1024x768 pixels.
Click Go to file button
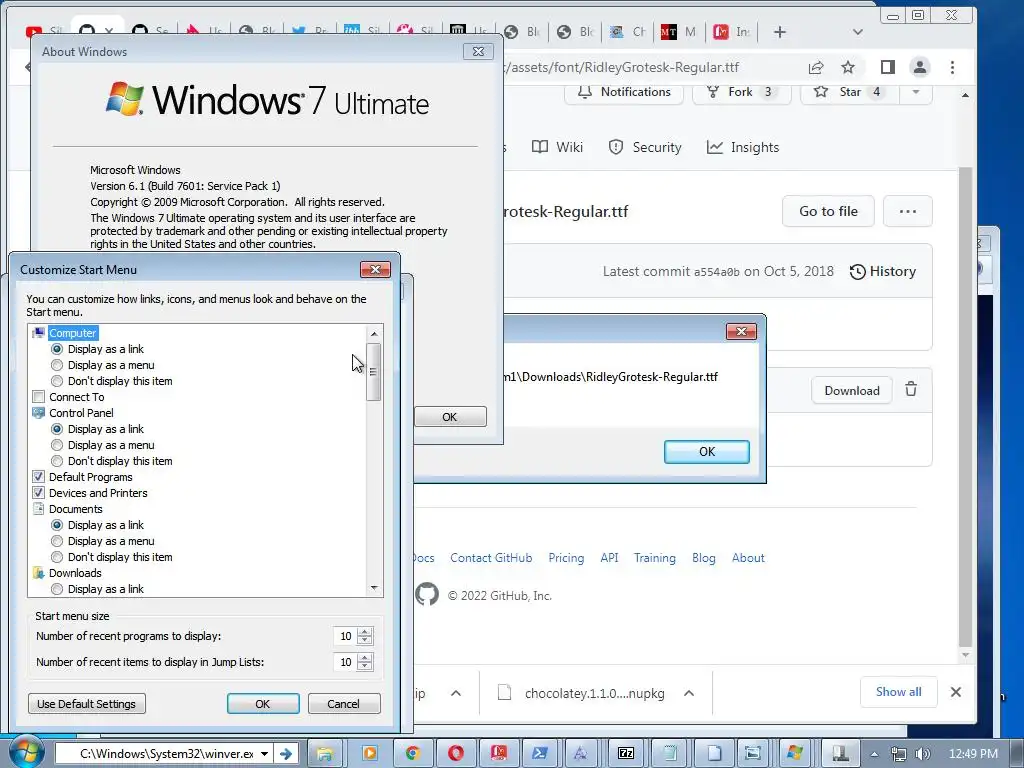(828, 211)
